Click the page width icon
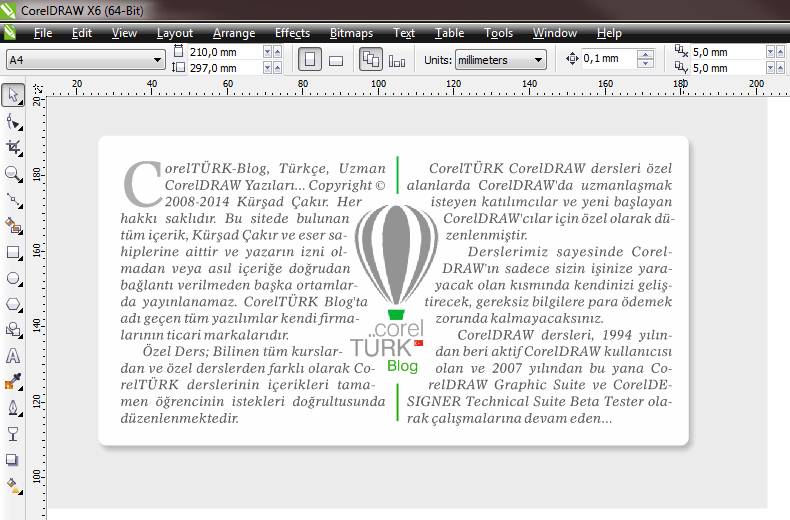This screenshot has height=520, width=790. [178, 51]
